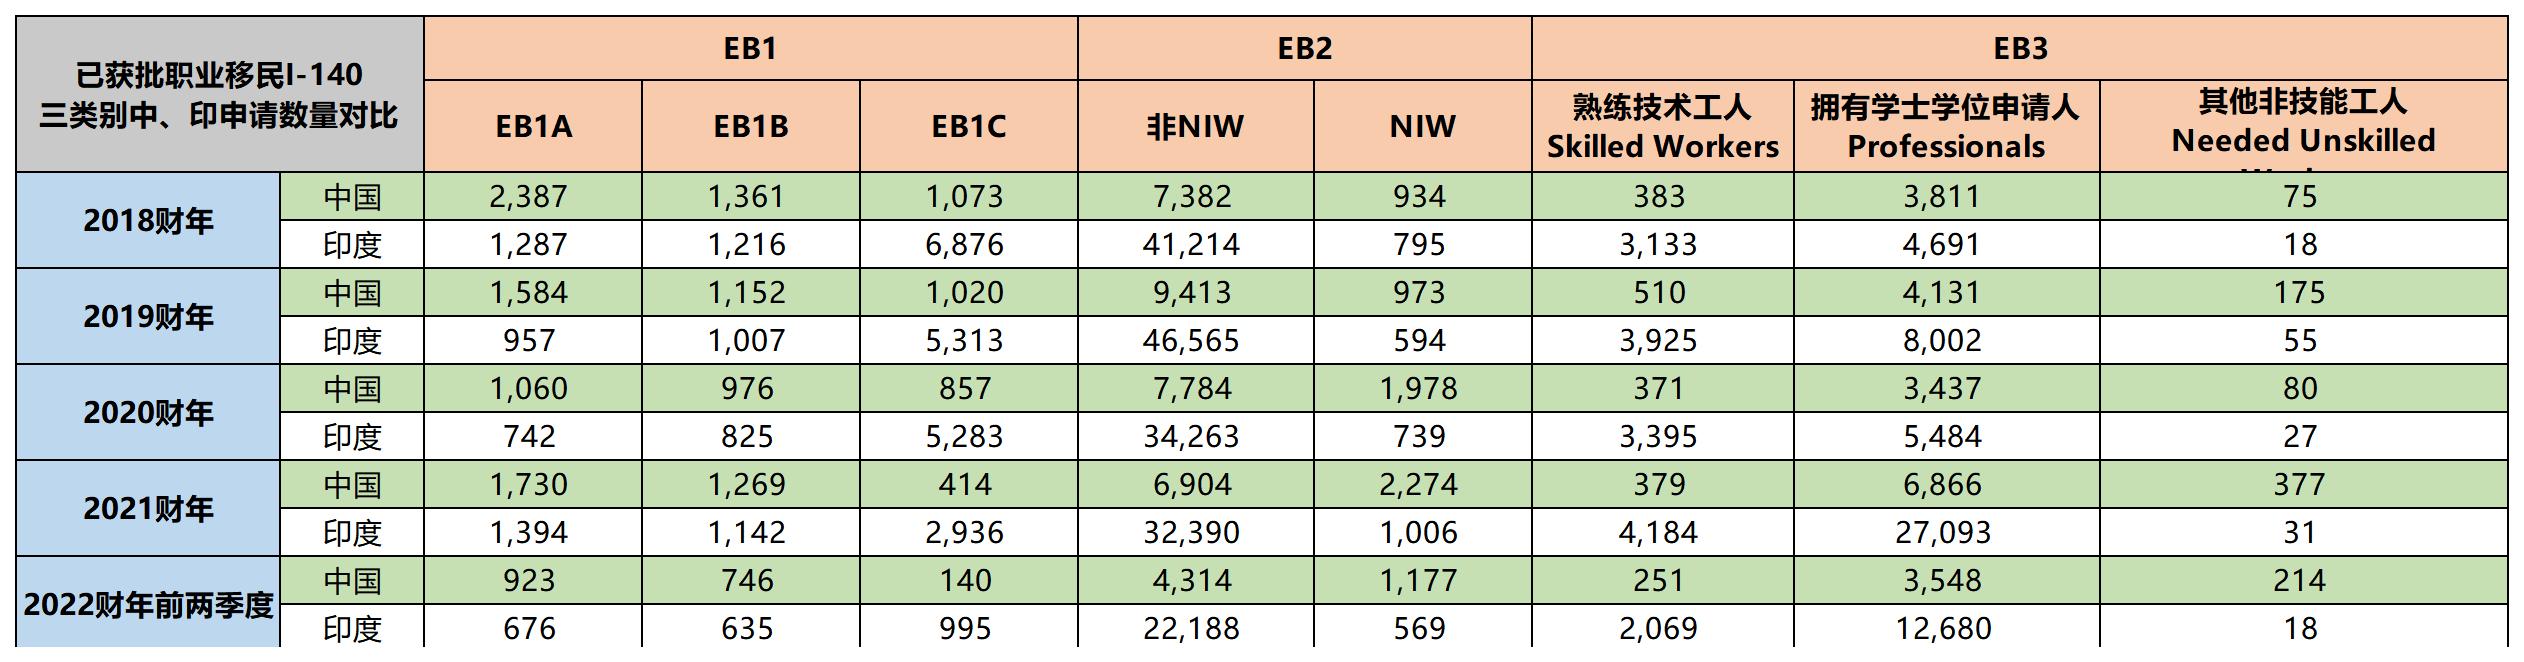Select the cell showing 46,565
The image size is (2524, 662).
click(1191, 340)
